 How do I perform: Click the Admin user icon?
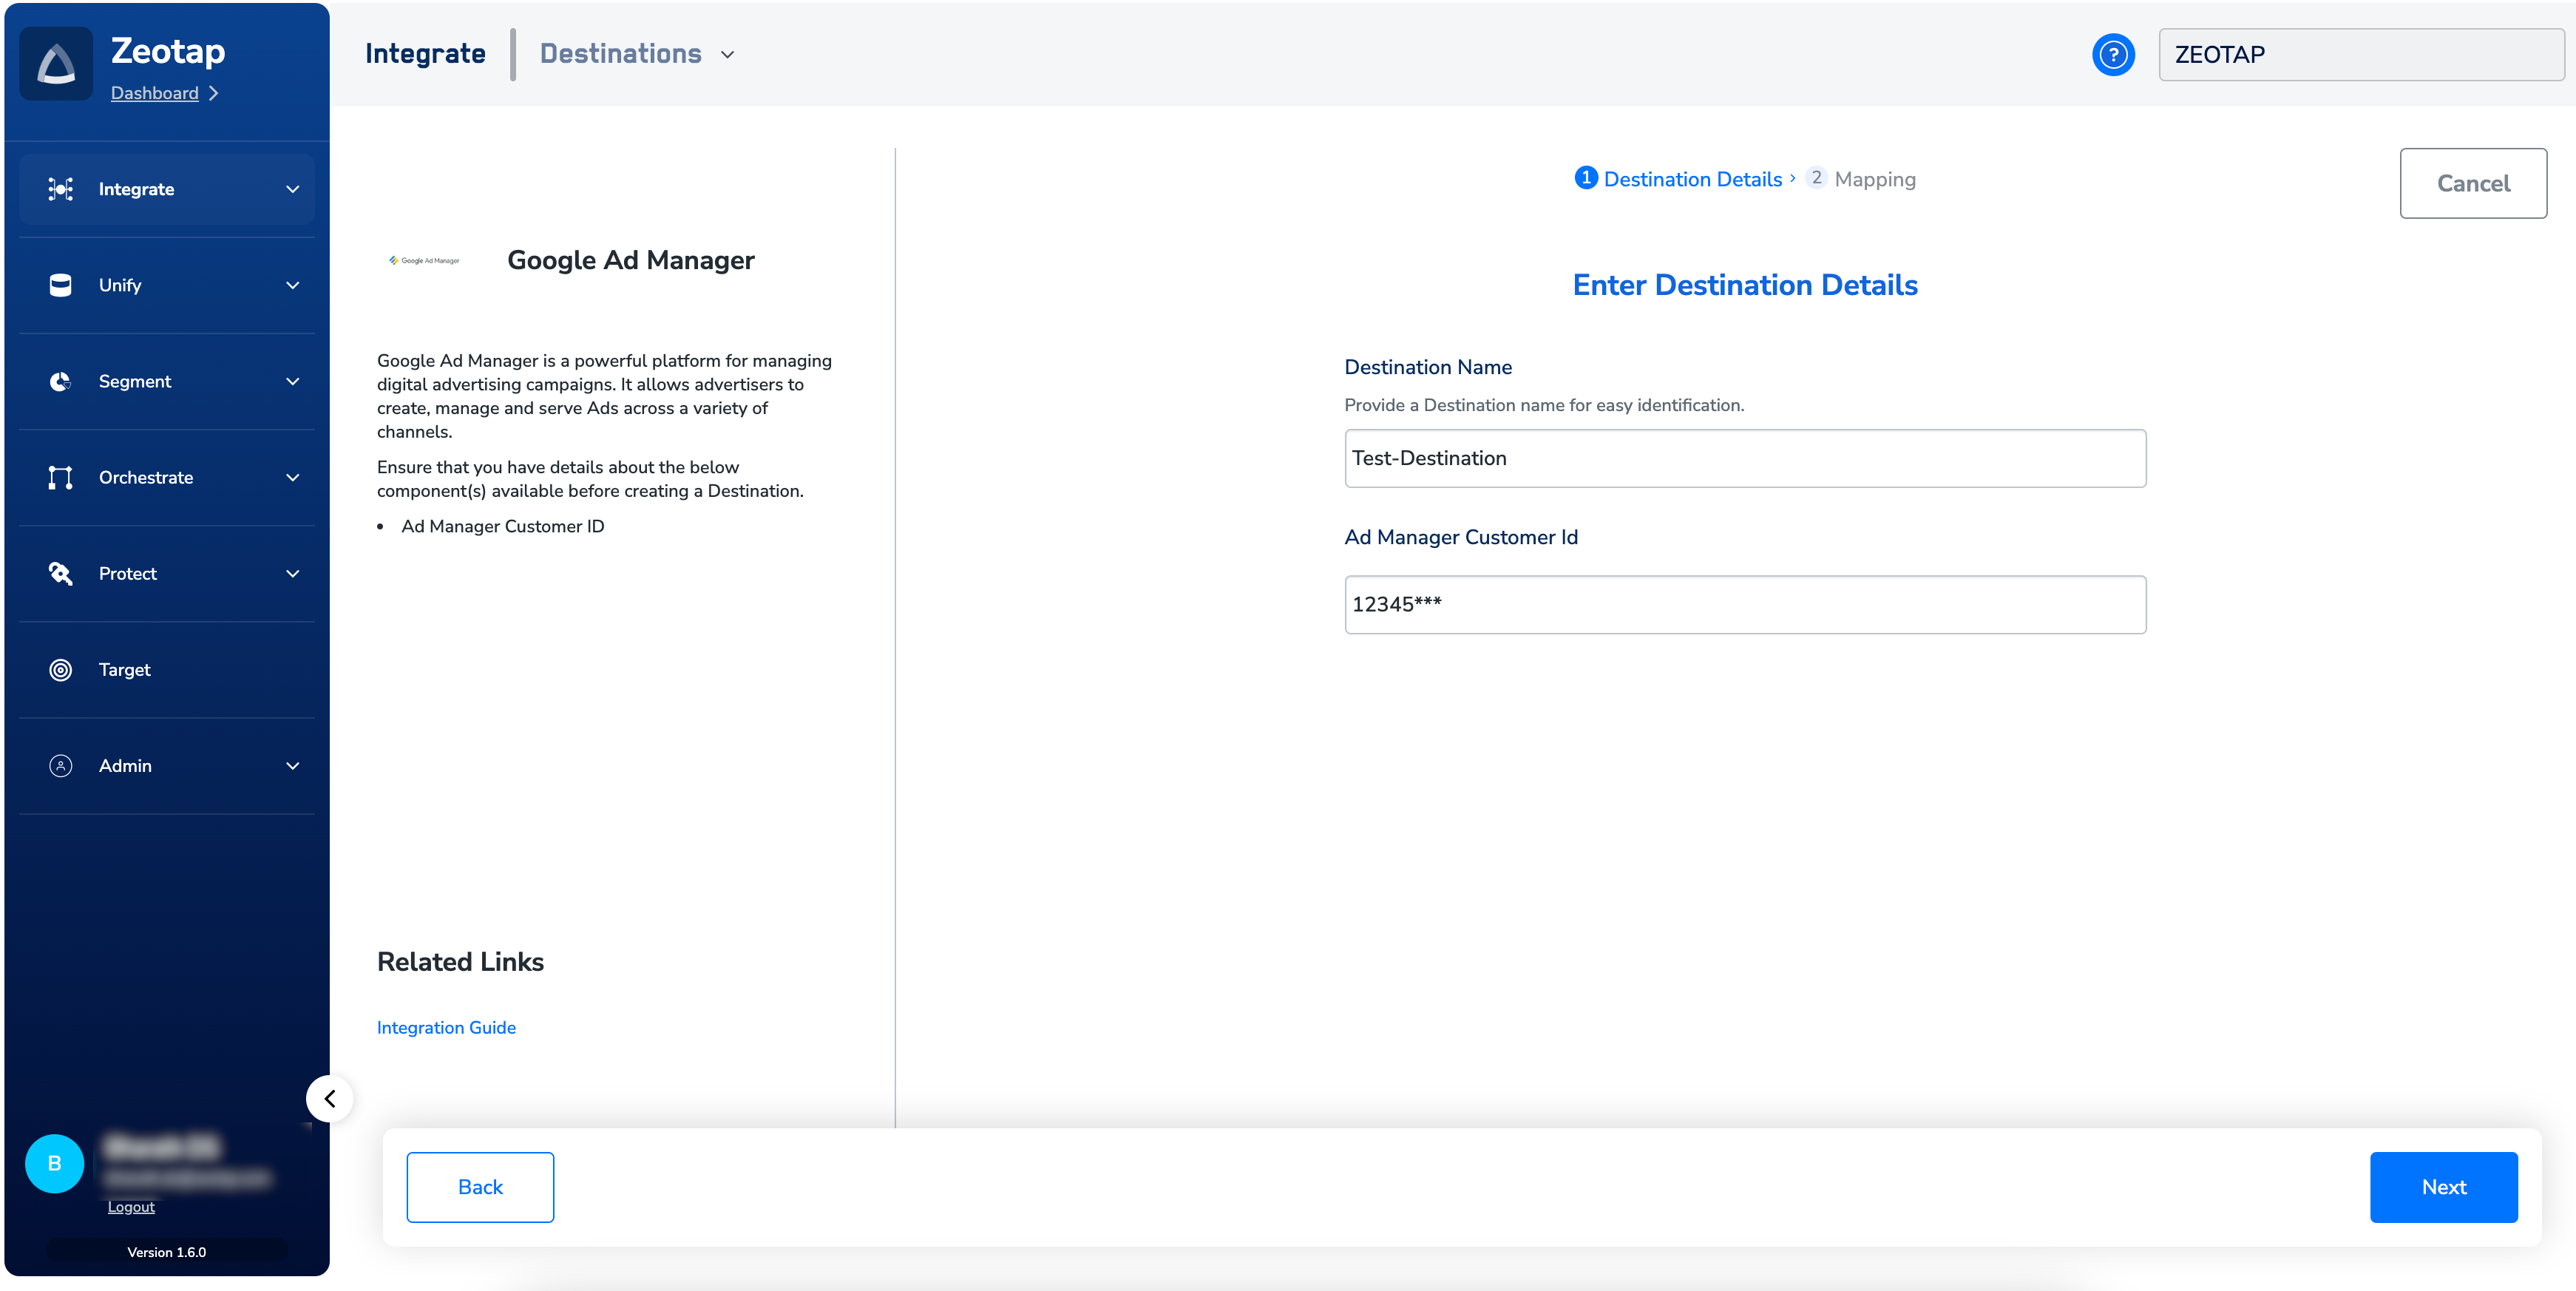pyautogui.click(x=60, y=765)
